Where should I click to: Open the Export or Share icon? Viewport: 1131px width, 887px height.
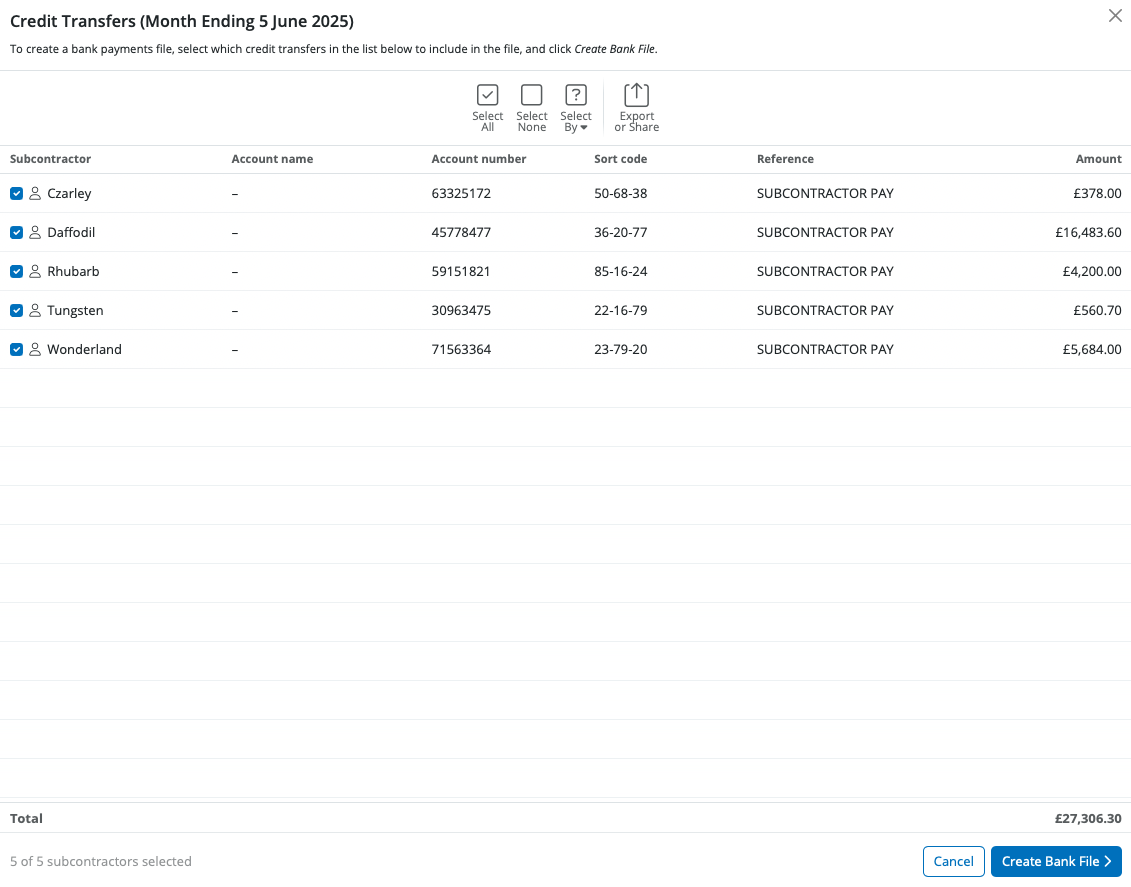coord(636,96)
